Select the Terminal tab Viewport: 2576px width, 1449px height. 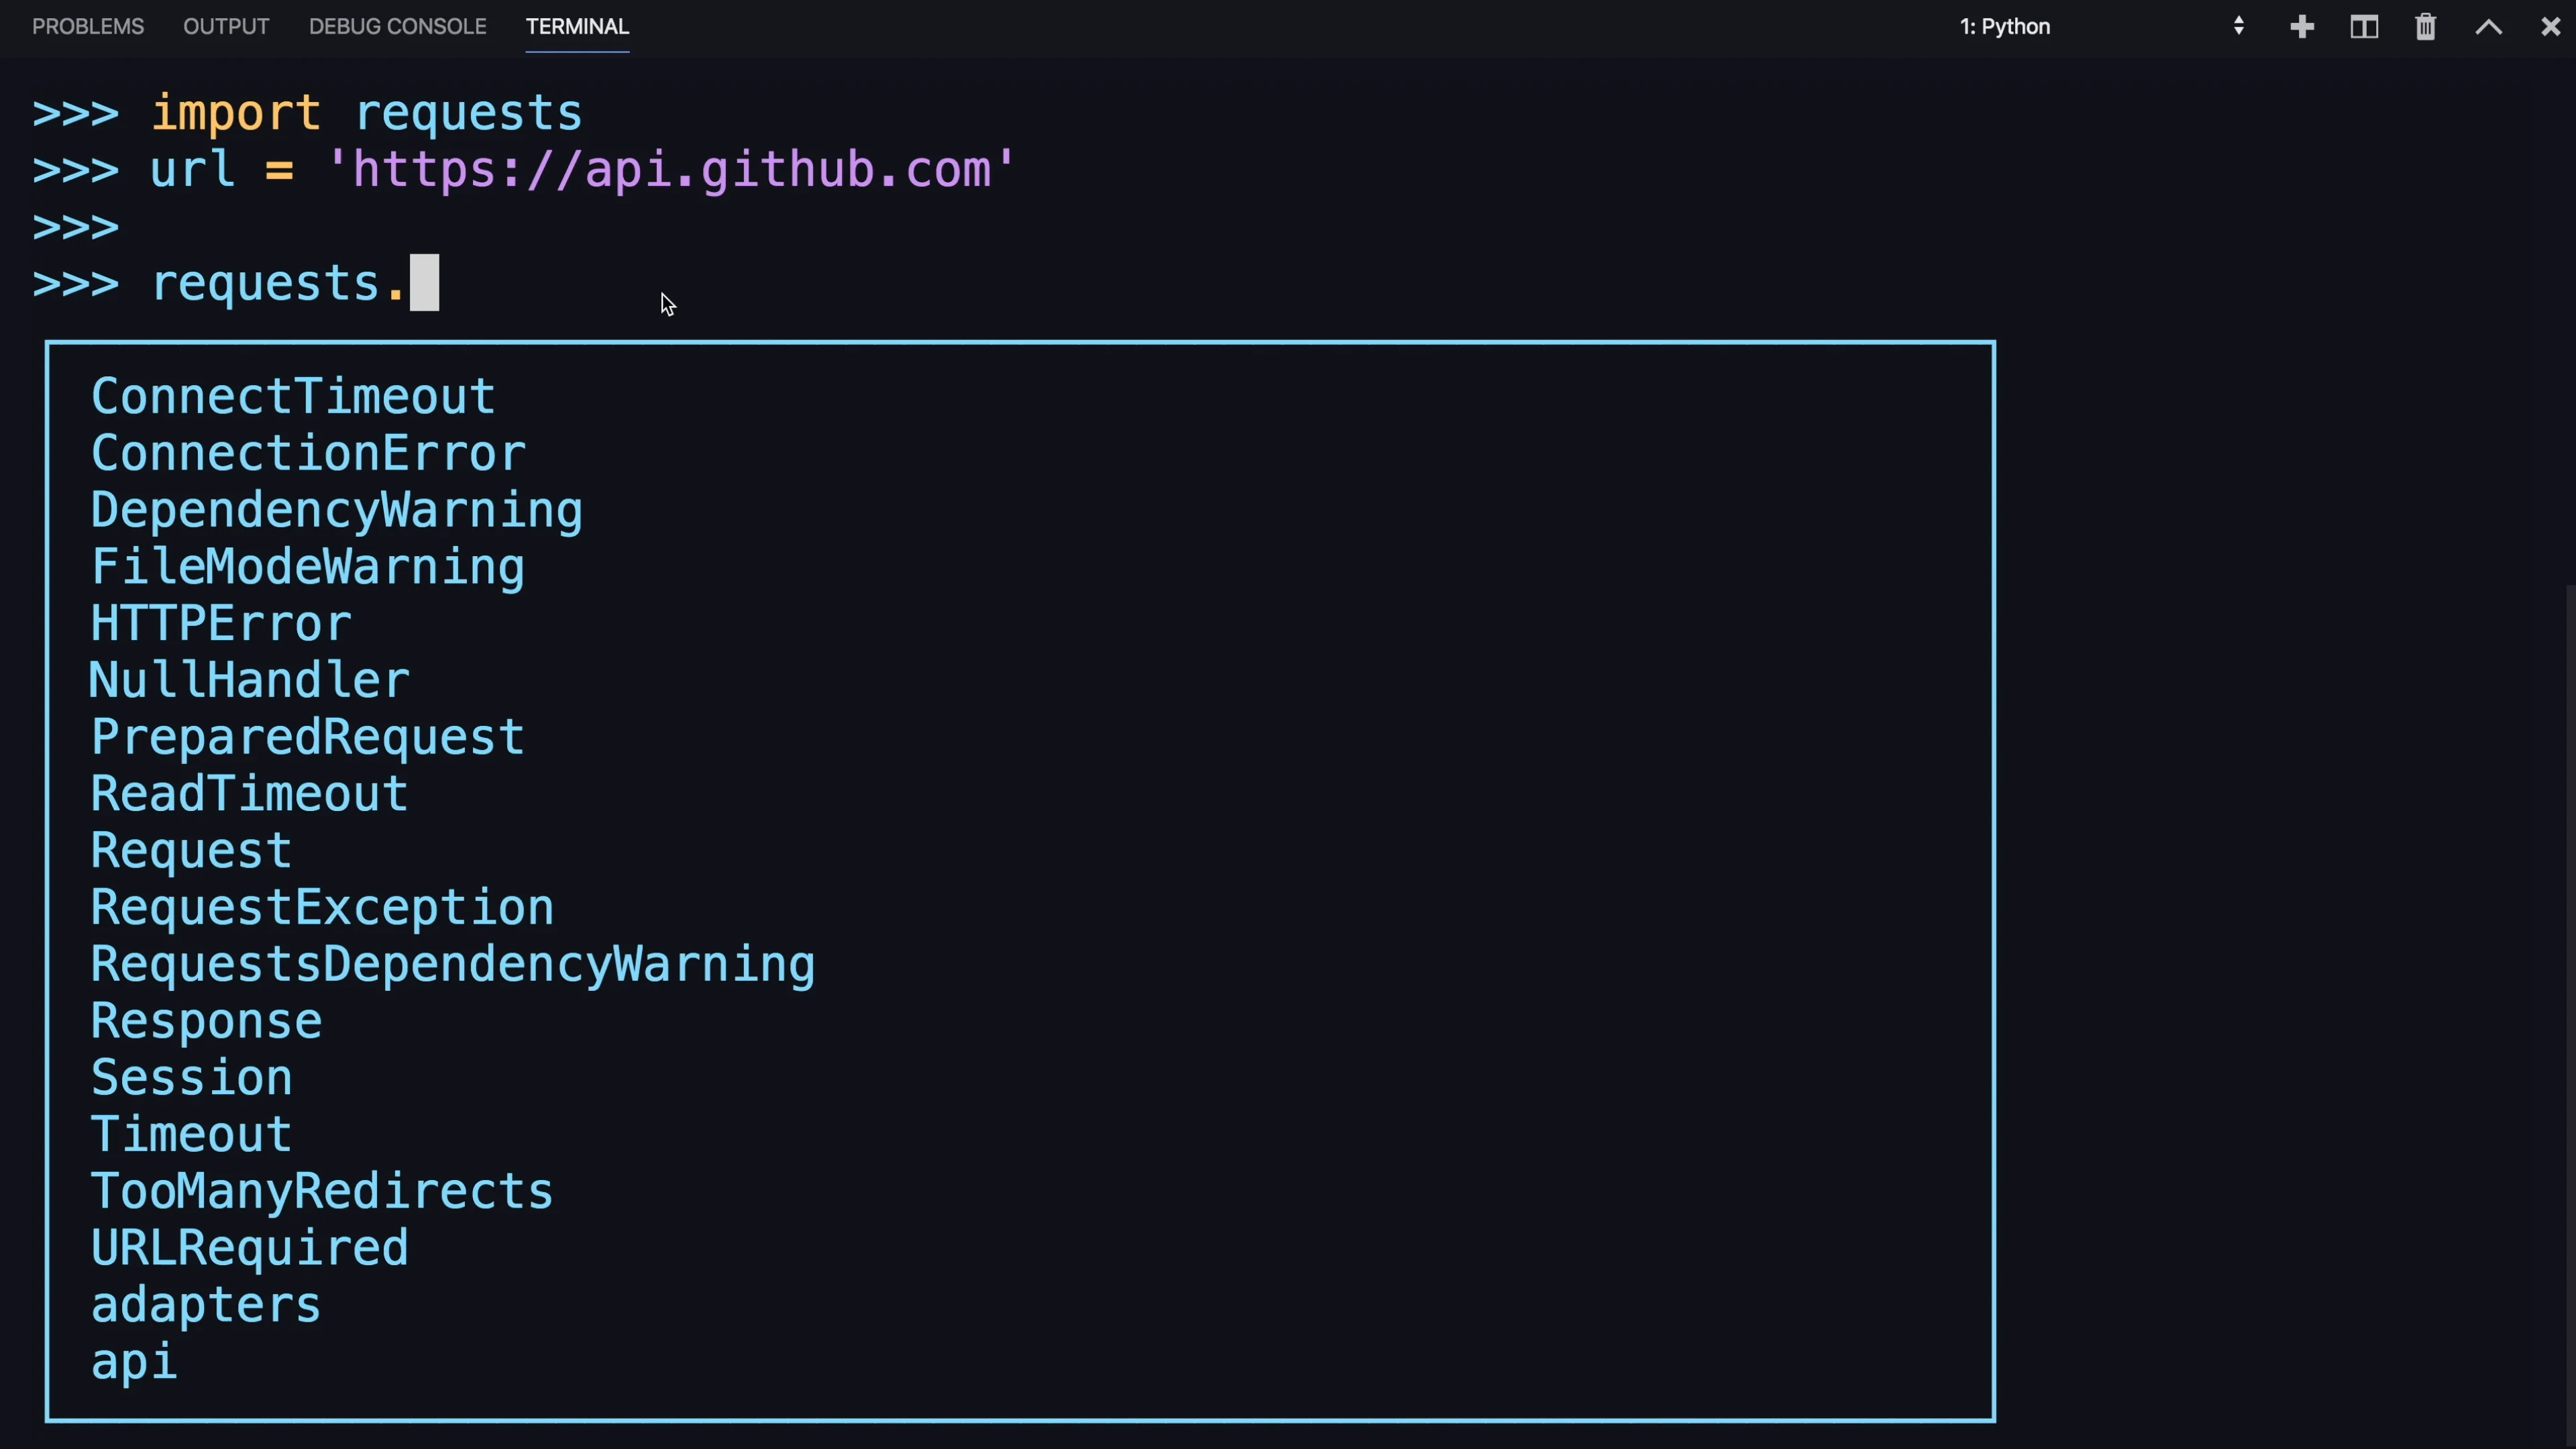[x=577, y=27]
